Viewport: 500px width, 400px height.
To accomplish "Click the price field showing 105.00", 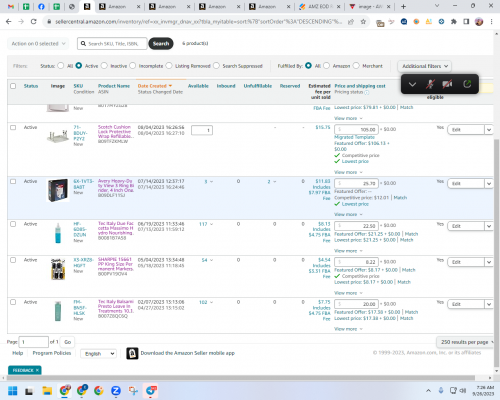I will pyautogui.click(x=356, y=129).
